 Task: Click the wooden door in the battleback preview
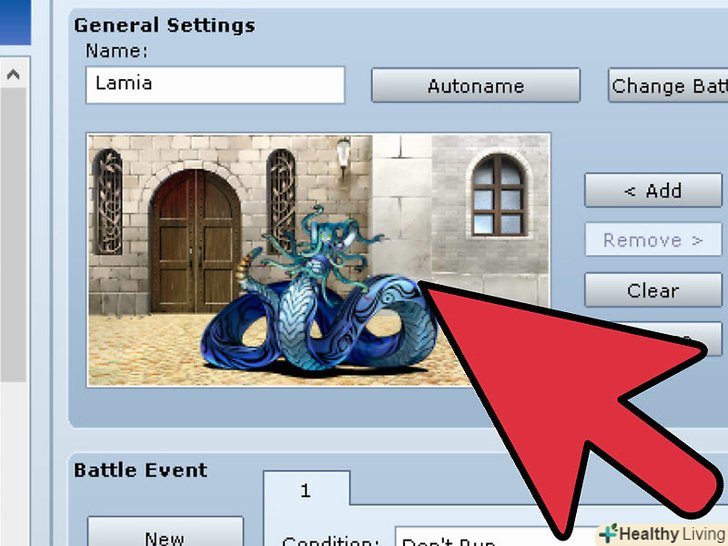pyautogui.click(x=195, y=241)
